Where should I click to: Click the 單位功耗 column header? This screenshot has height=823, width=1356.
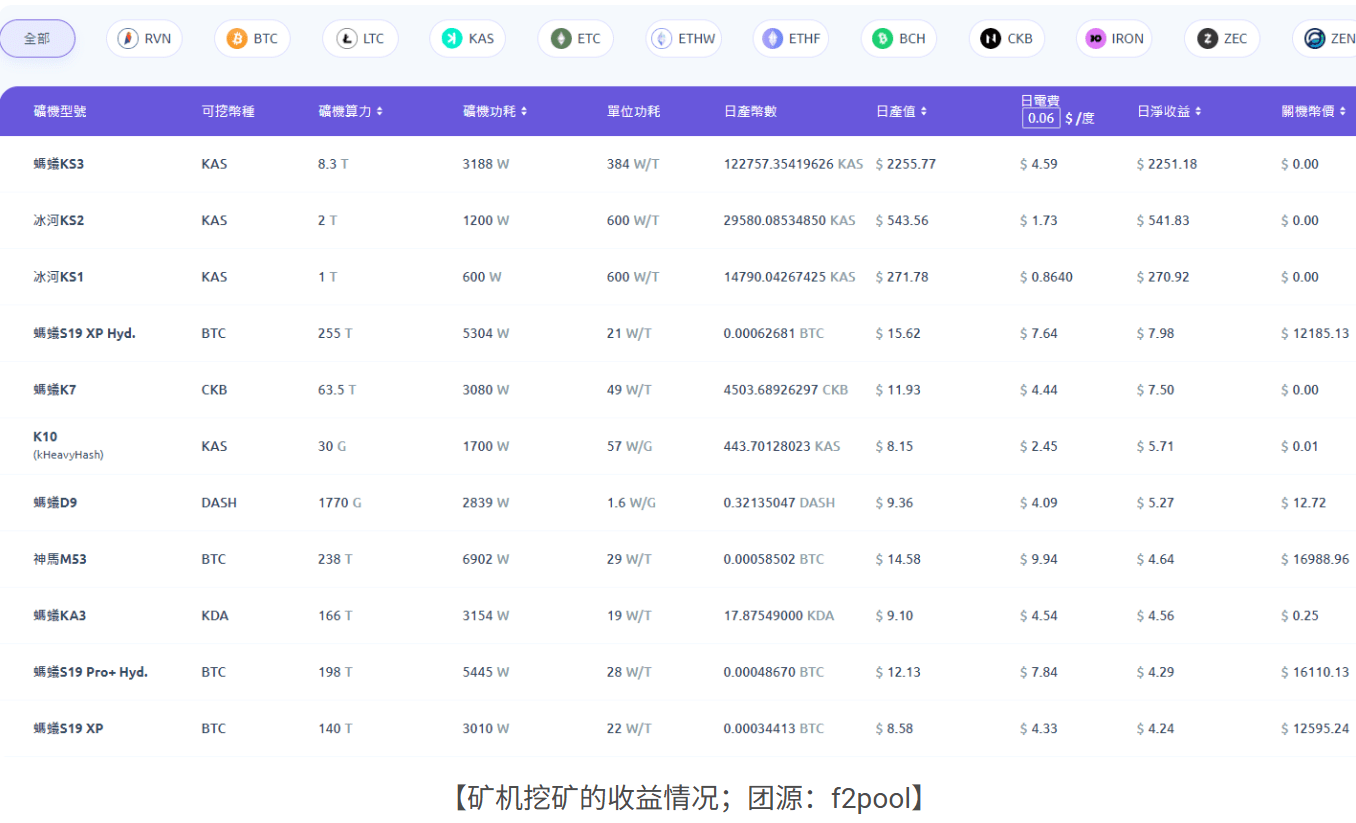click(x=634, y=111)
